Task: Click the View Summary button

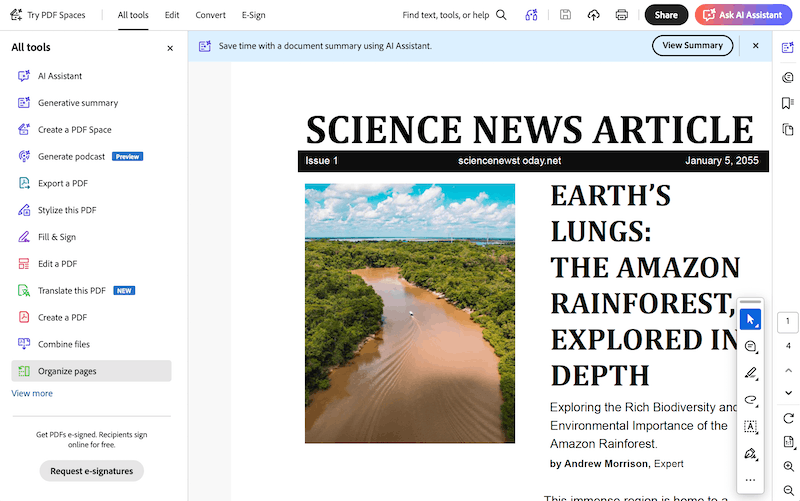Action: point(692,45)
